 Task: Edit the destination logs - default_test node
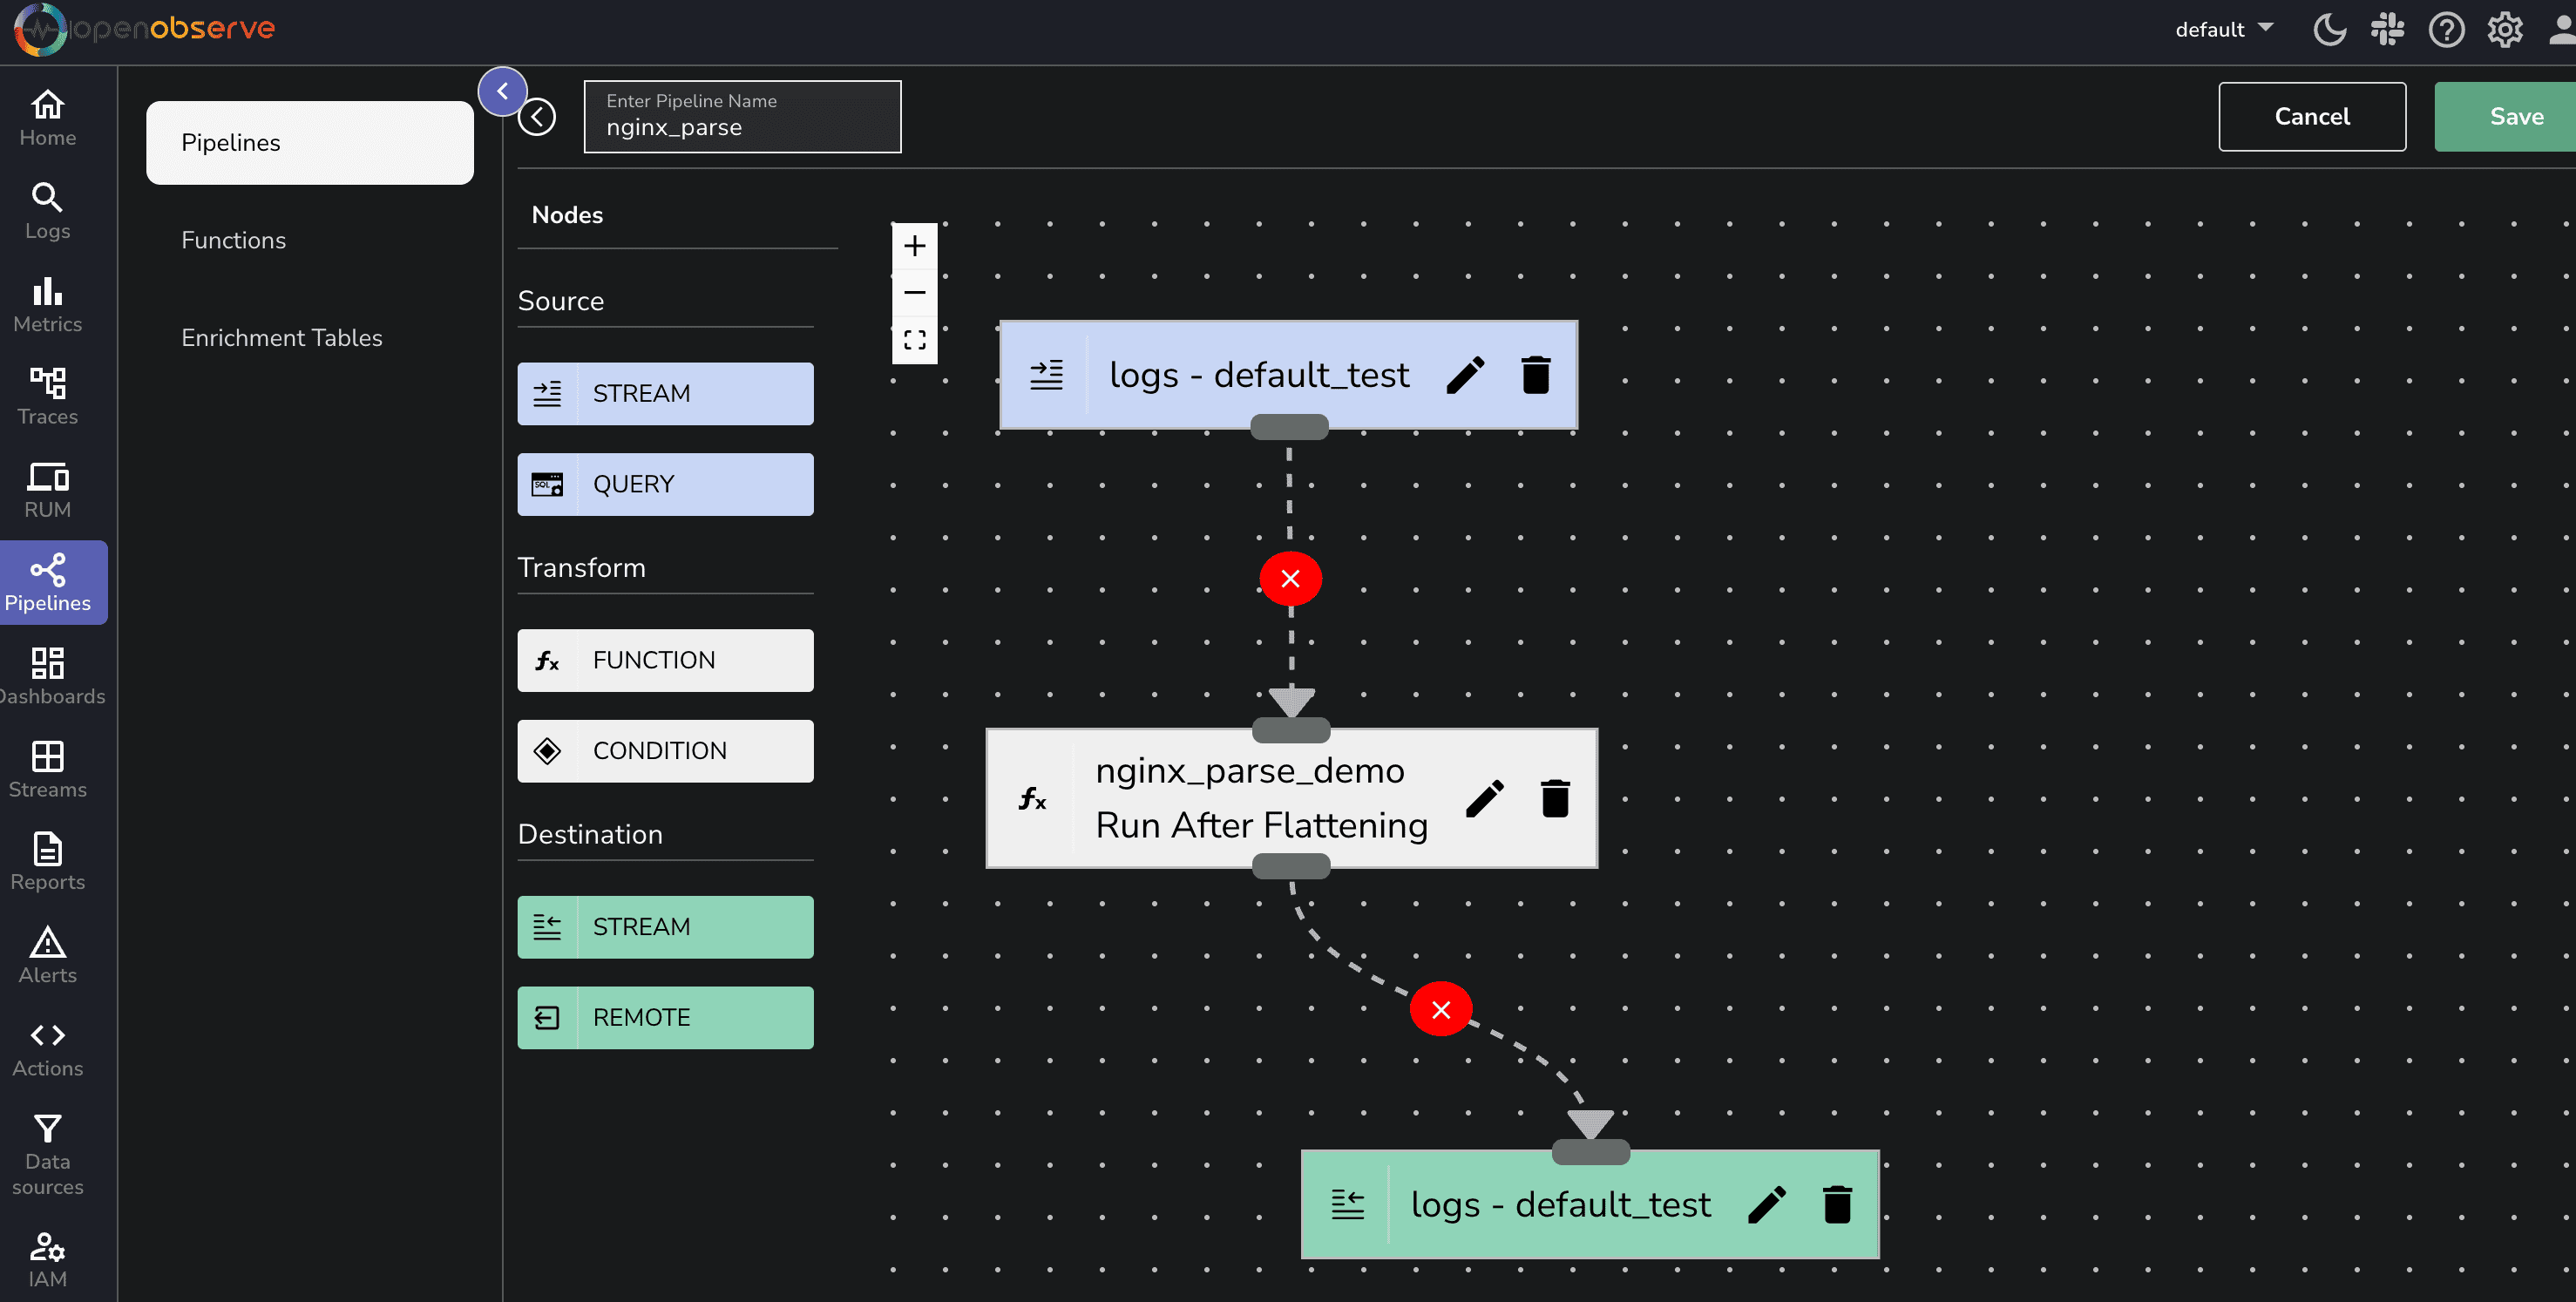tap(1766, 1204)
